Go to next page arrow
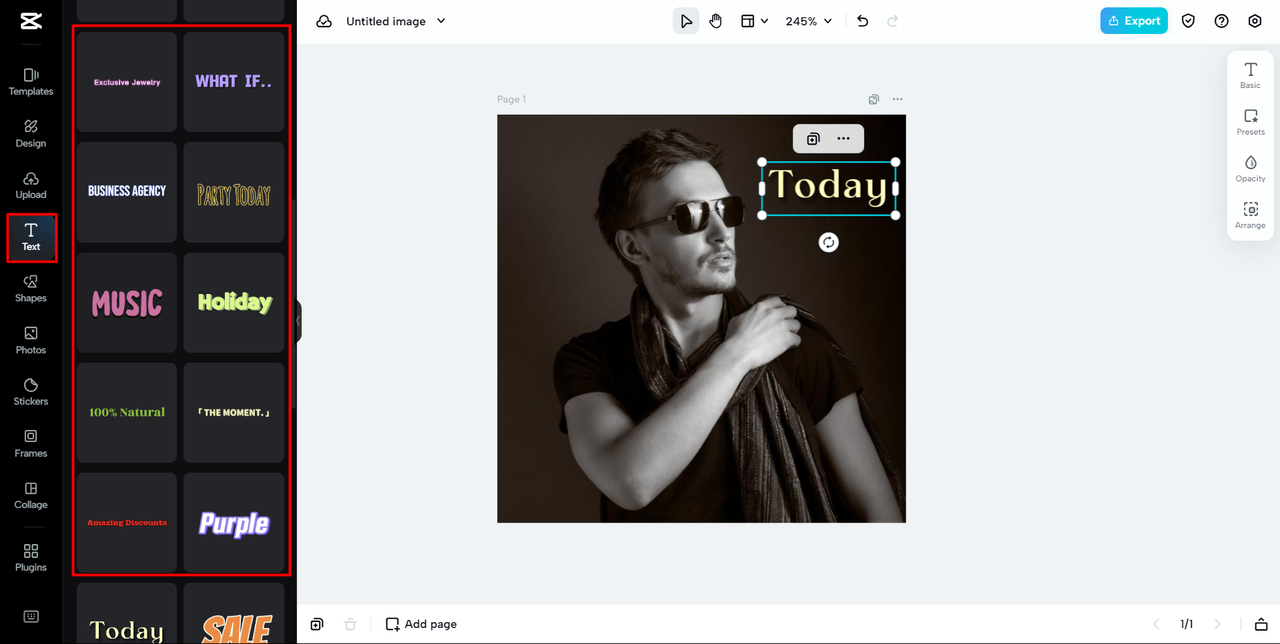 tap(1217, 624)
